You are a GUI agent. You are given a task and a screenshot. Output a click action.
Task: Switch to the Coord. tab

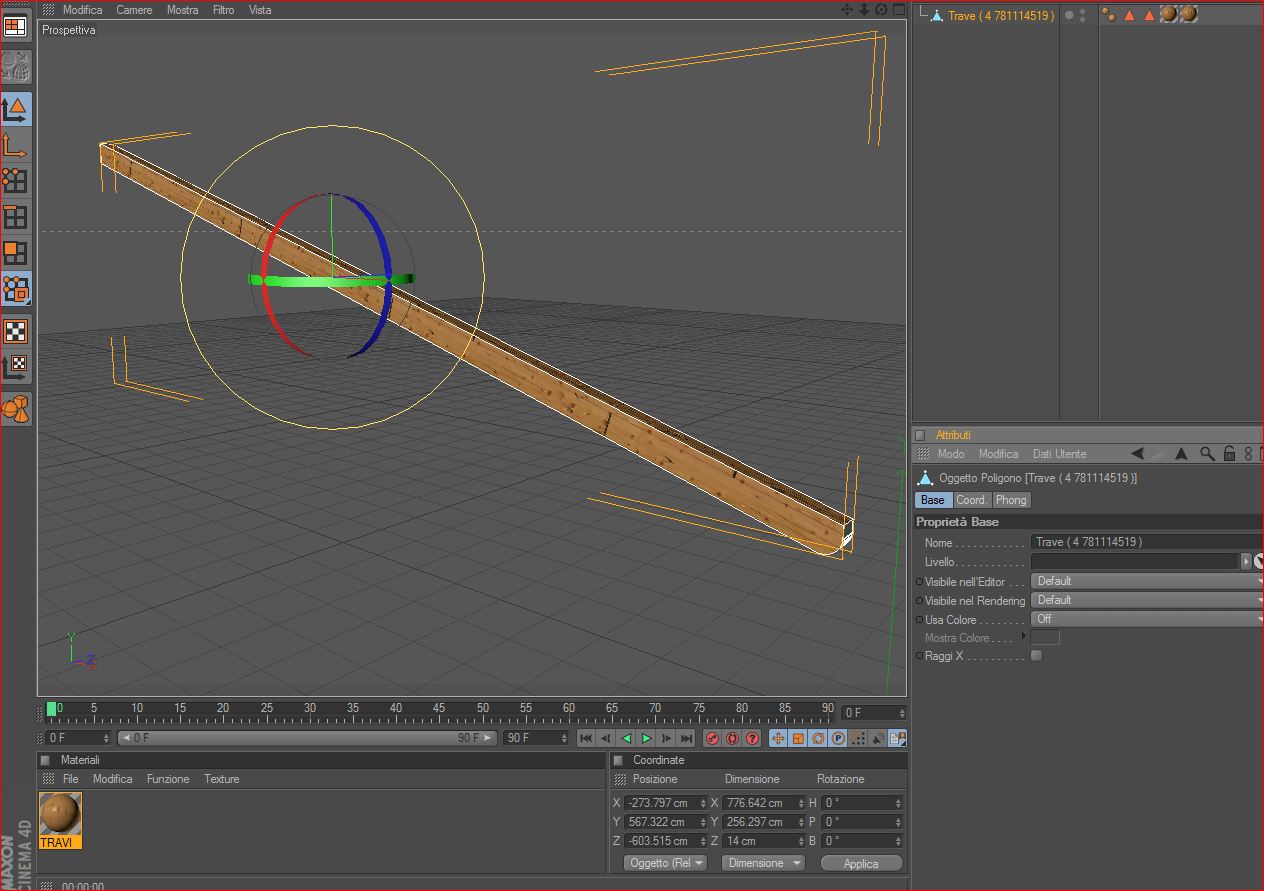click(x=972, y=500)
